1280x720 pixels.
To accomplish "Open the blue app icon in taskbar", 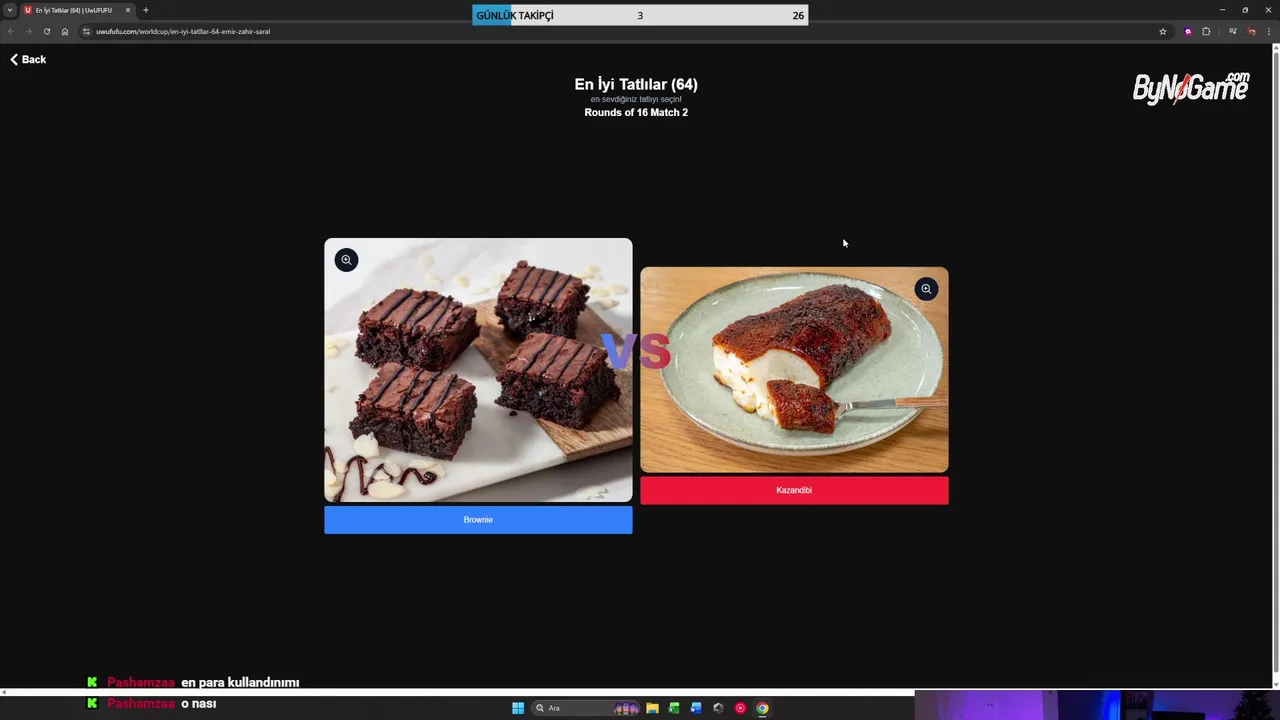I will point(696,708).
